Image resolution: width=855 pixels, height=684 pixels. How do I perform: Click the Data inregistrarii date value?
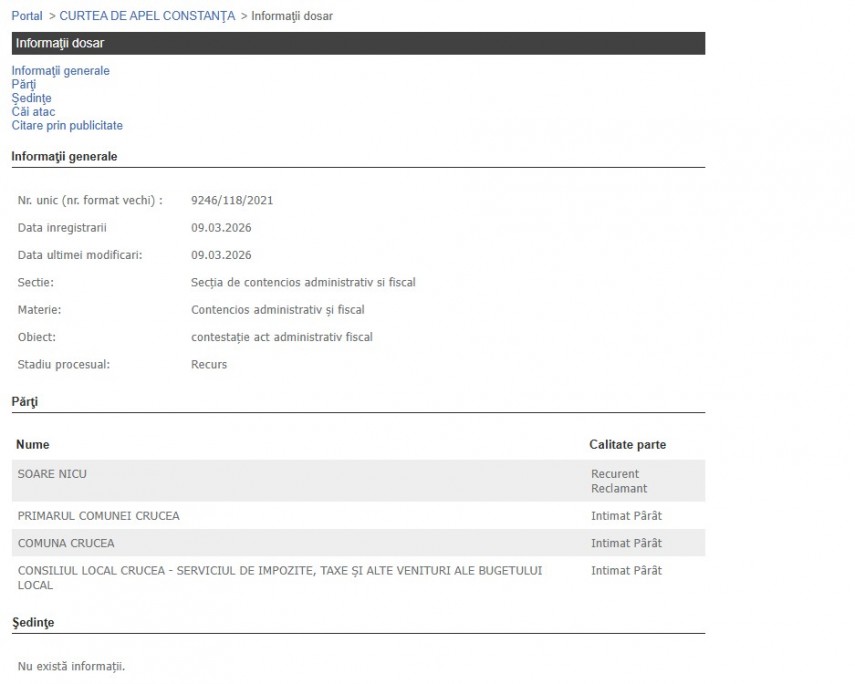click(x=221, y=228)
